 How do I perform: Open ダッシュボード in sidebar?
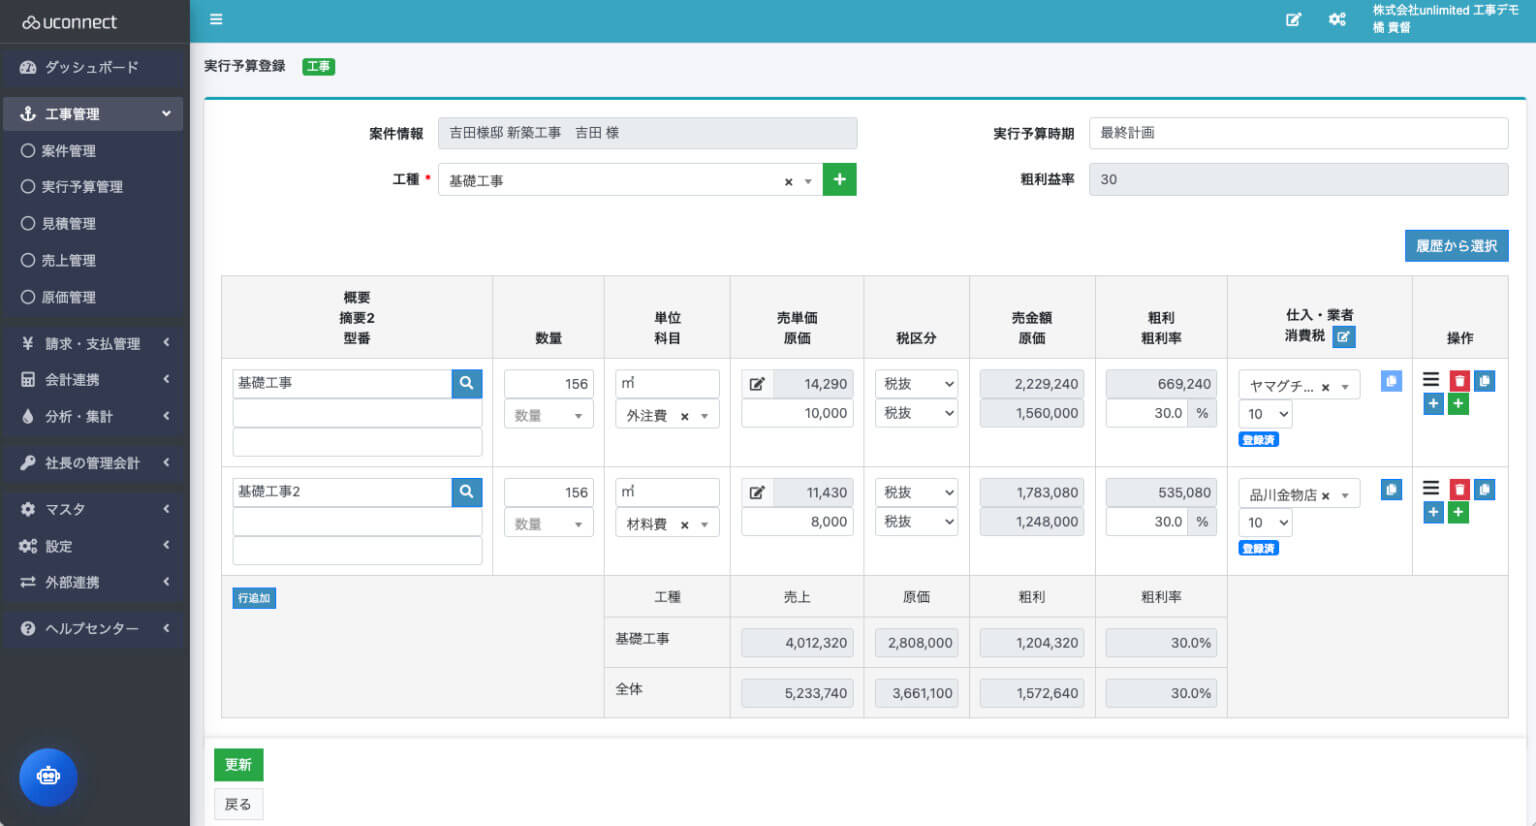[93, 67]
